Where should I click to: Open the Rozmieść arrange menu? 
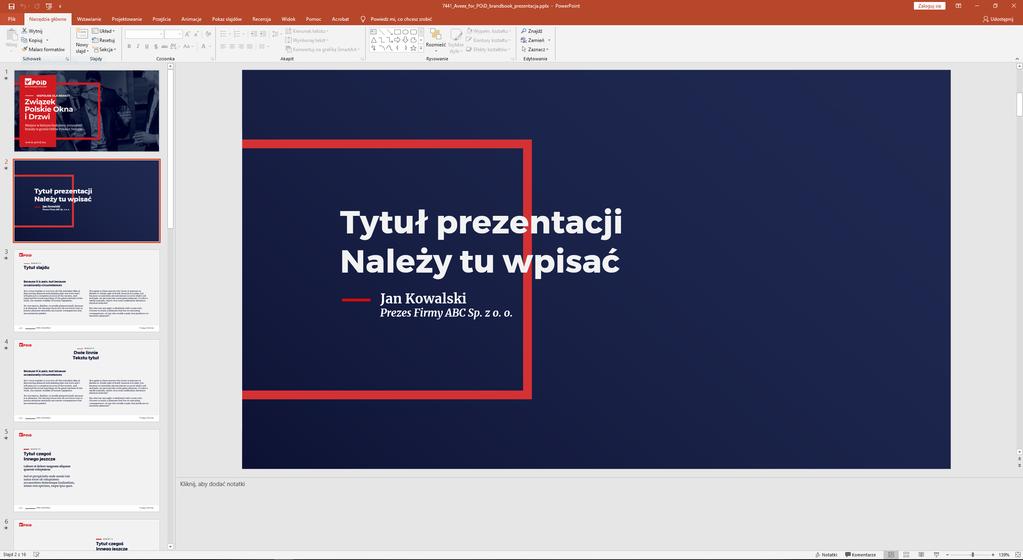pyautogui.click(x=435, y=38)
